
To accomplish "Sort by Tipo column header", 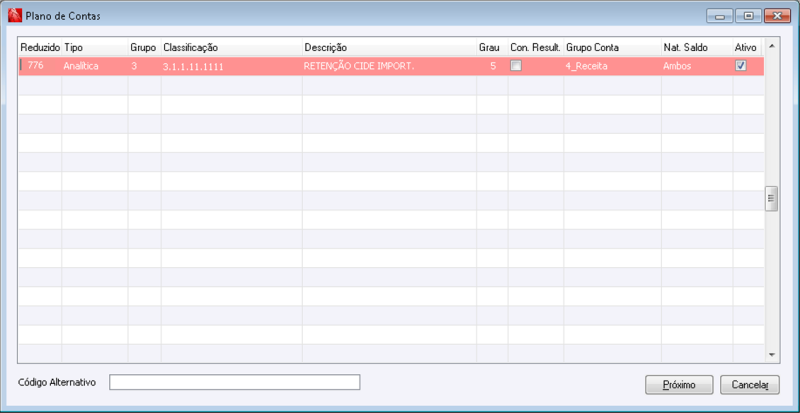I will pos(95,47).
